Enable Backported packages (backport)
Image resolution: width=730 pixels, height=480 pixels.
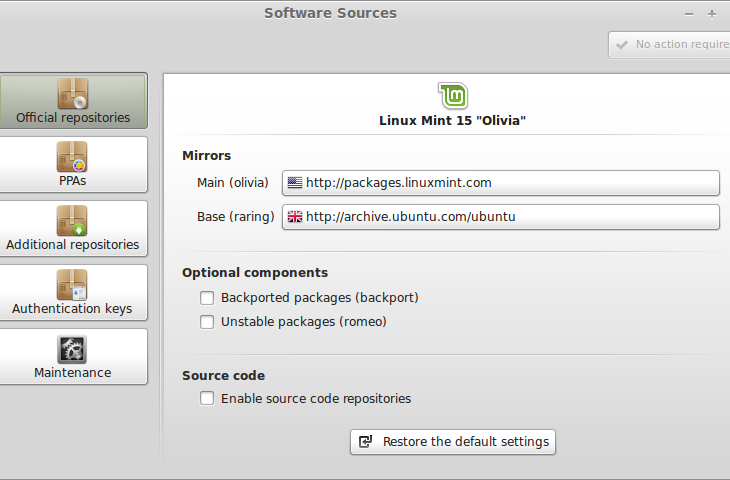click(x=207, y=297)
